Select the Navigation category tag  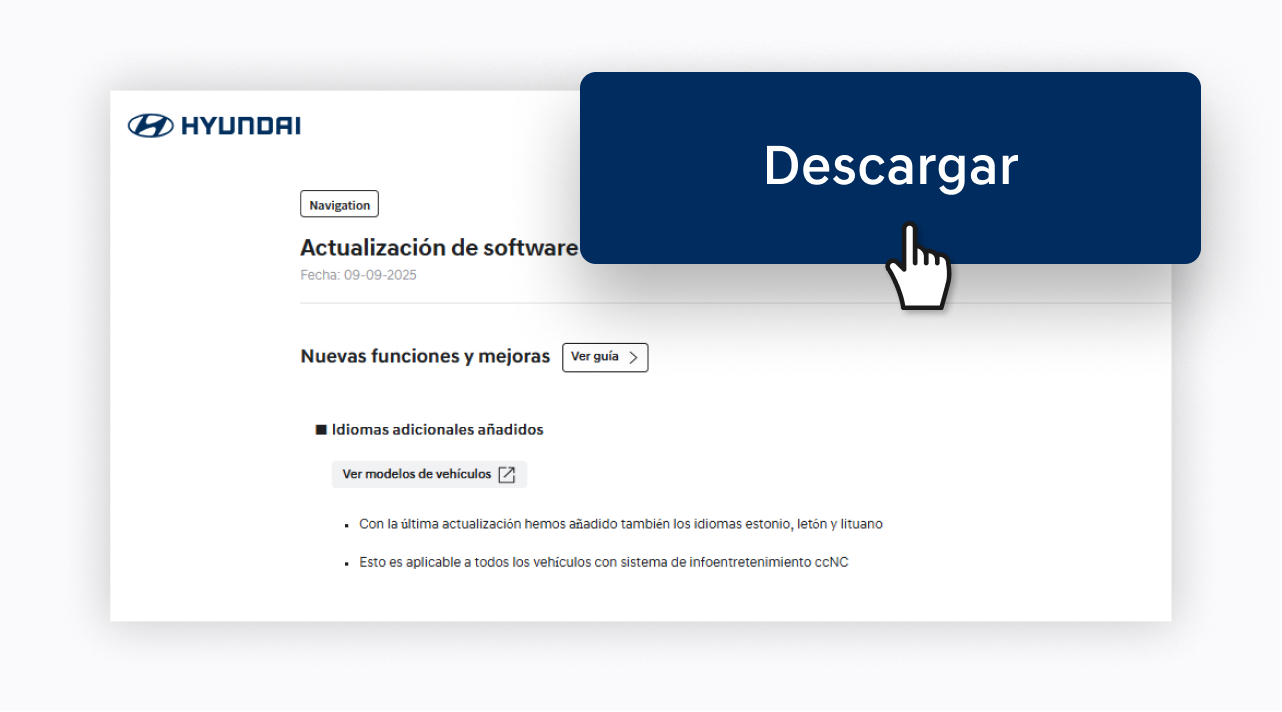coord(339,205)
